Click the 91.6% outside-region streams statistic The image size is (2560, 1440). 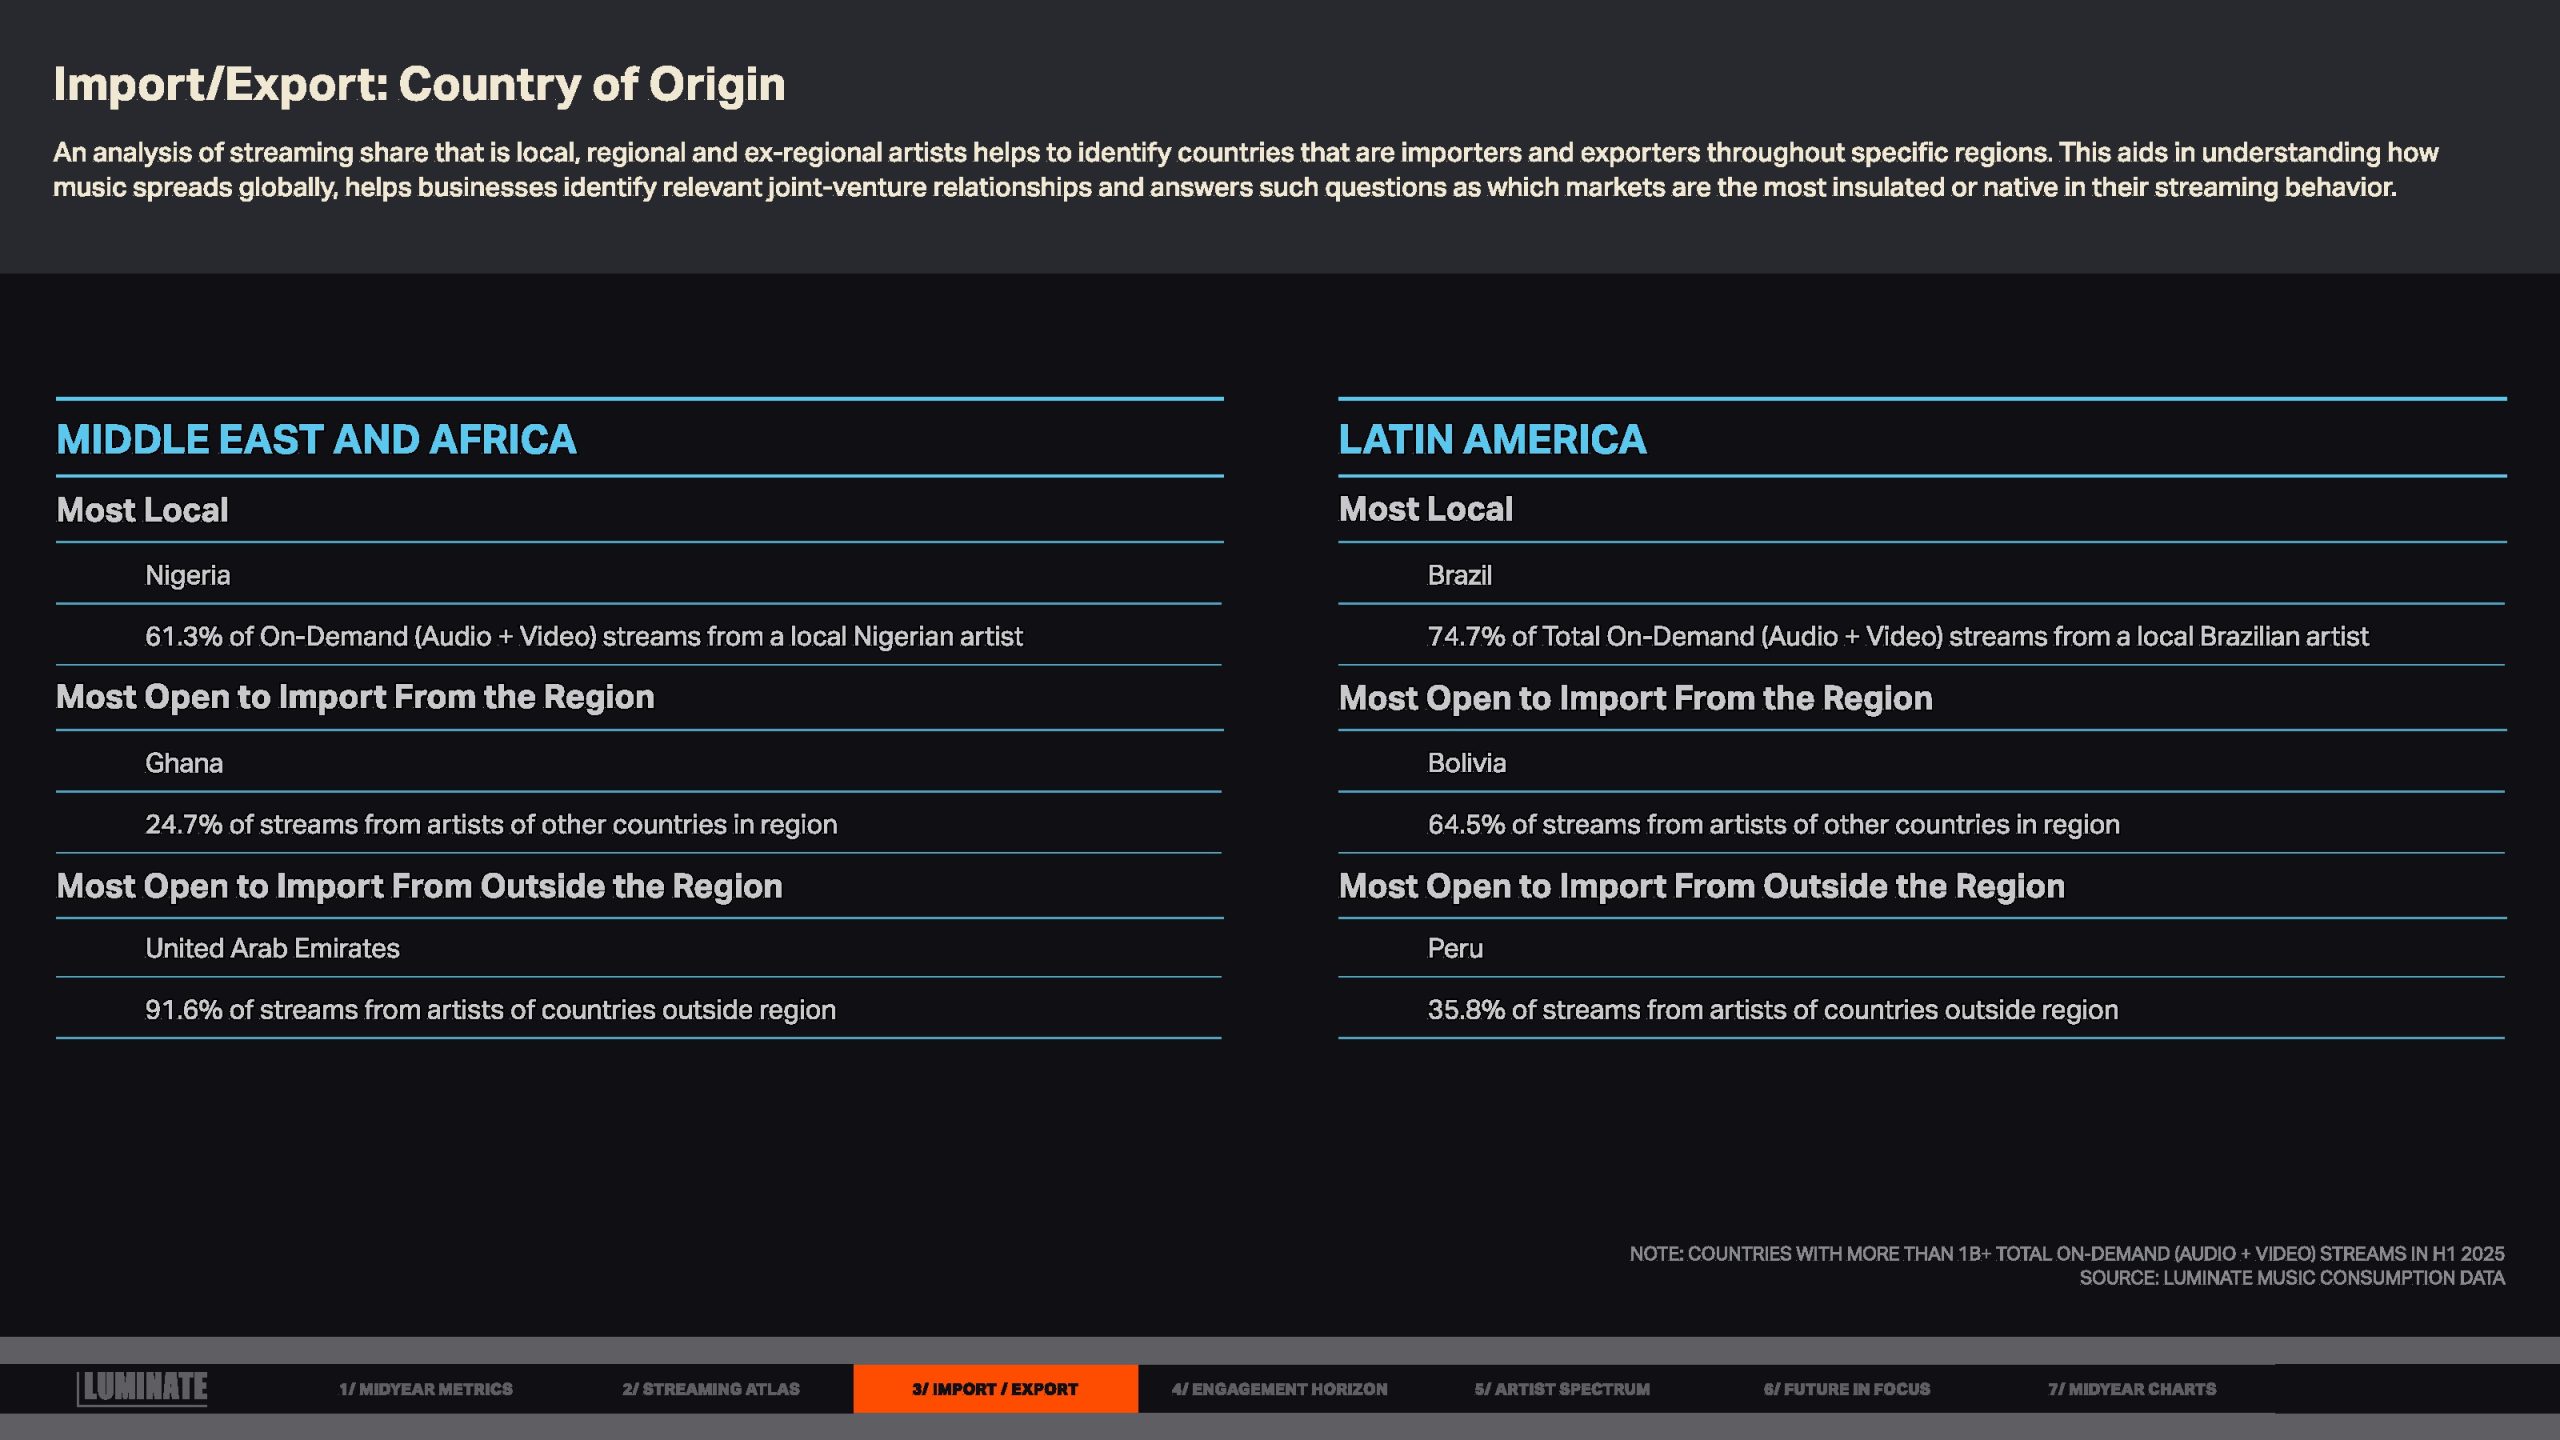[x=490, y=1010]
